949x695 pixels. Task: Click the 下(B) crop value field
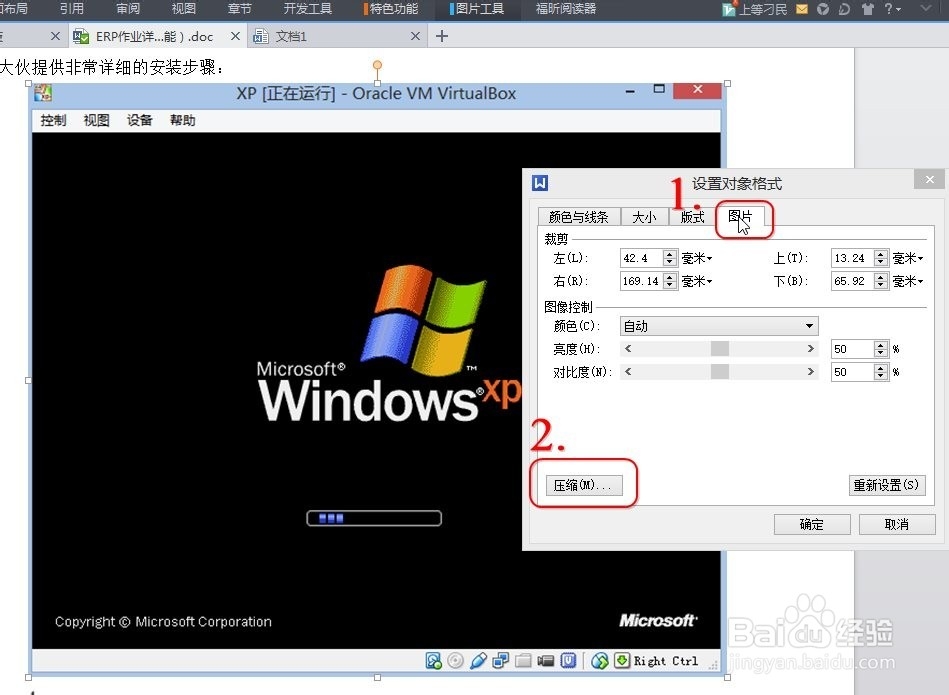[852, 281]
